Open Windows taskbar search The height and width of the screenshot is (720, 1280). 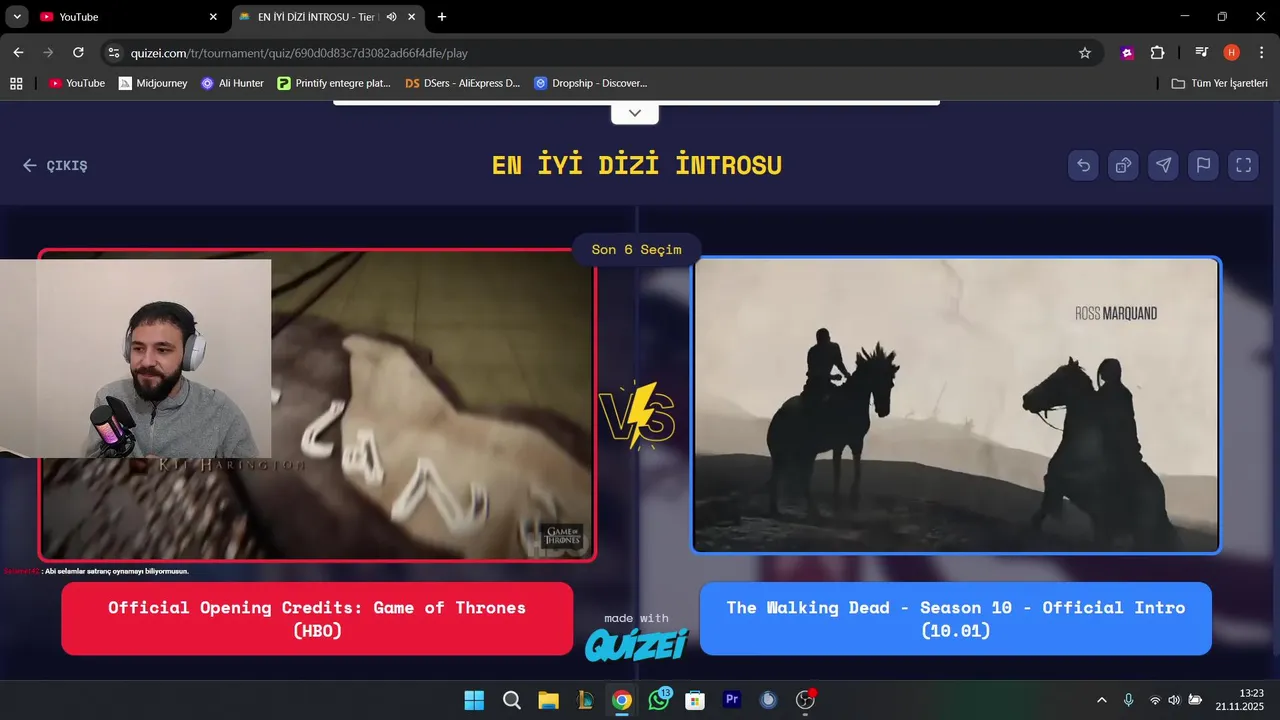511,700
